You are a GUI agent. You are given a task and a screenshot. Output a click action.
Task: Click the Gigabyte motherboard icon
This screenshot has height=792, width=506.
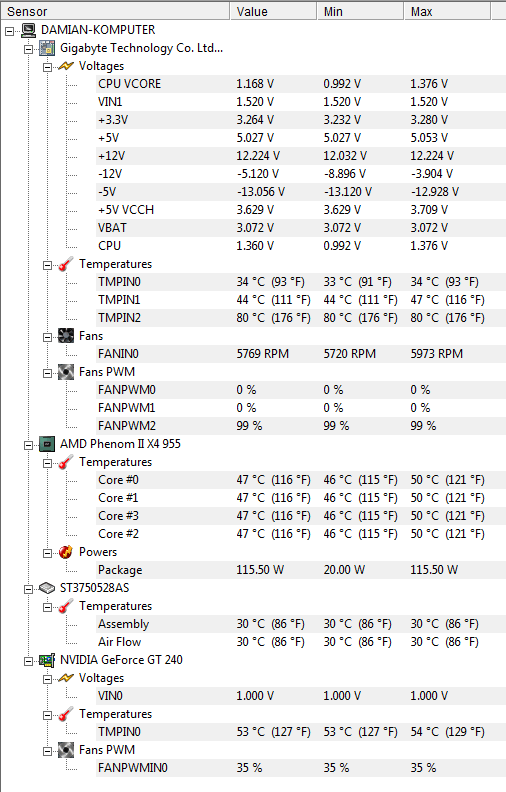(47, 48)
